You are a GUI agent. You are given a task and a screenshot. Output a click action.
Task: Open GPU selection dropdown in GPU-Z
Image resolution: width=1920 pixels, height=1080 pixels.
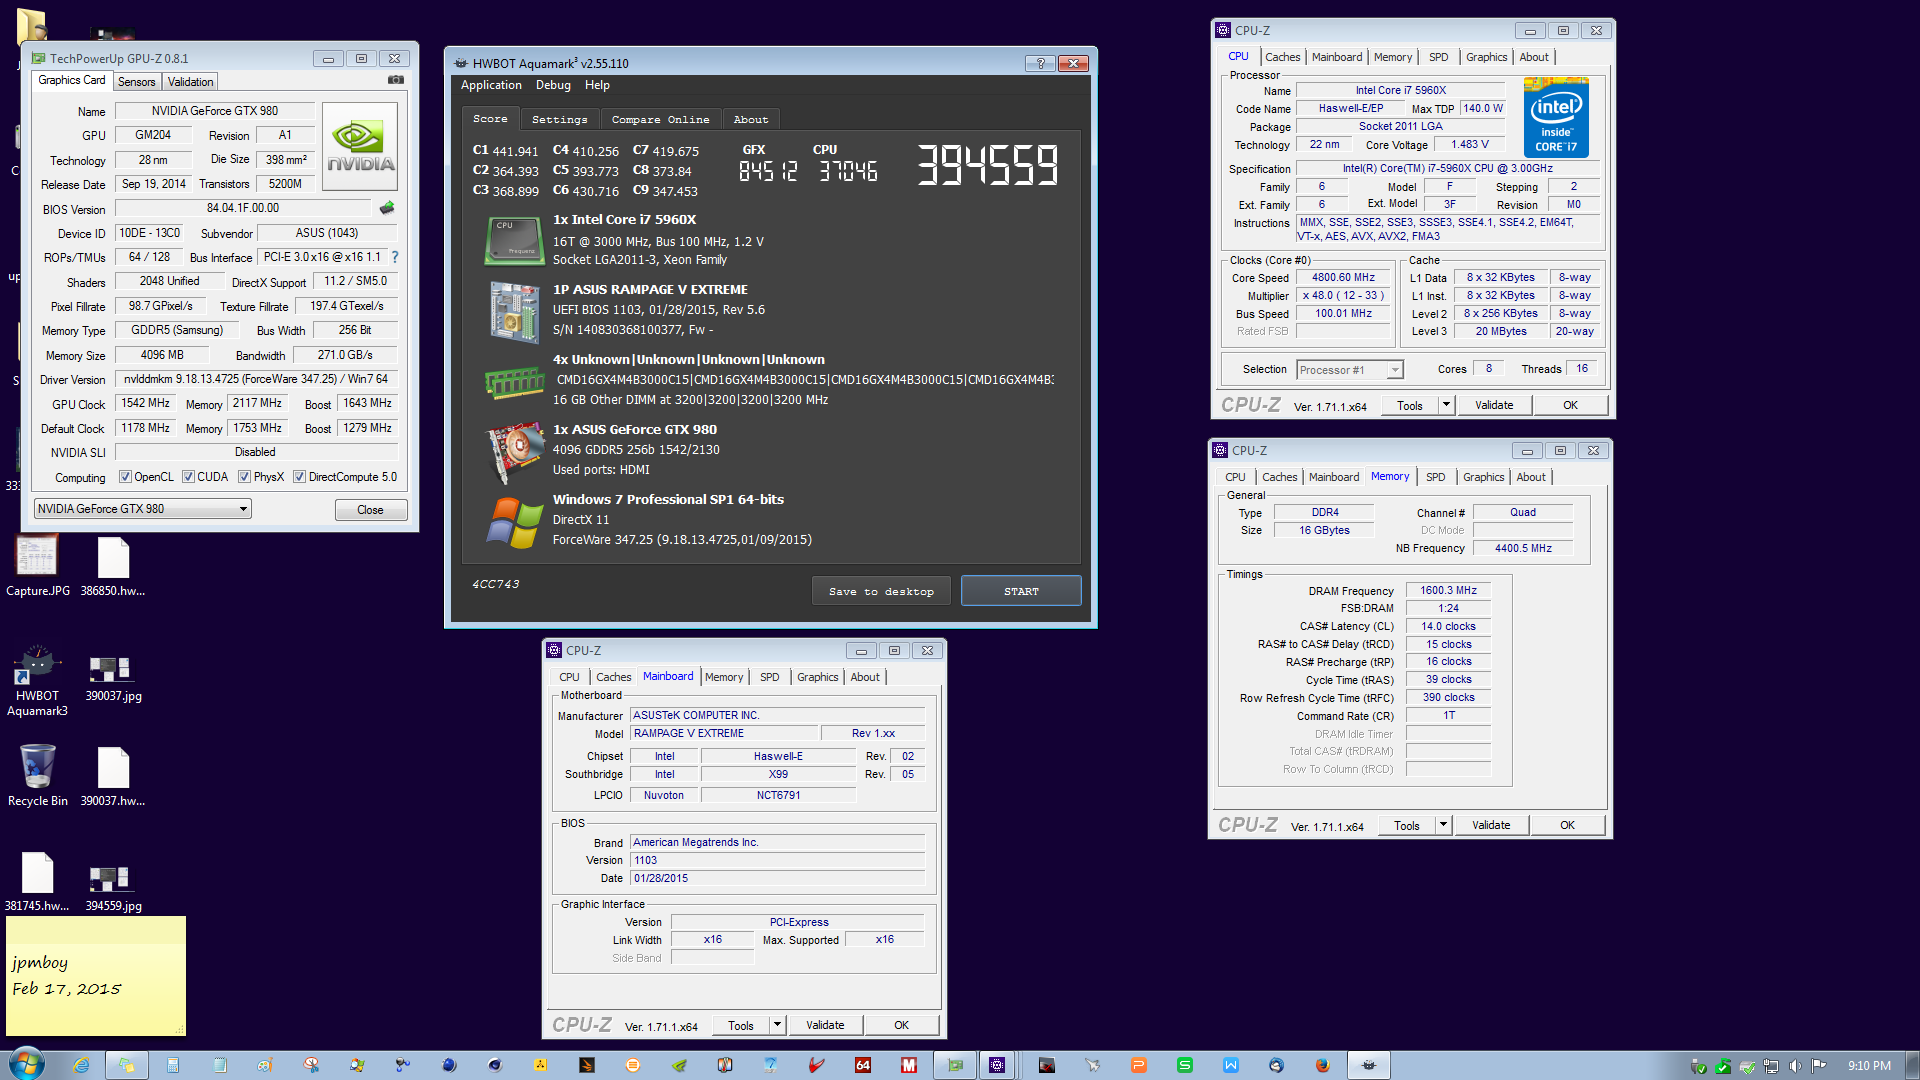point(142,509)
